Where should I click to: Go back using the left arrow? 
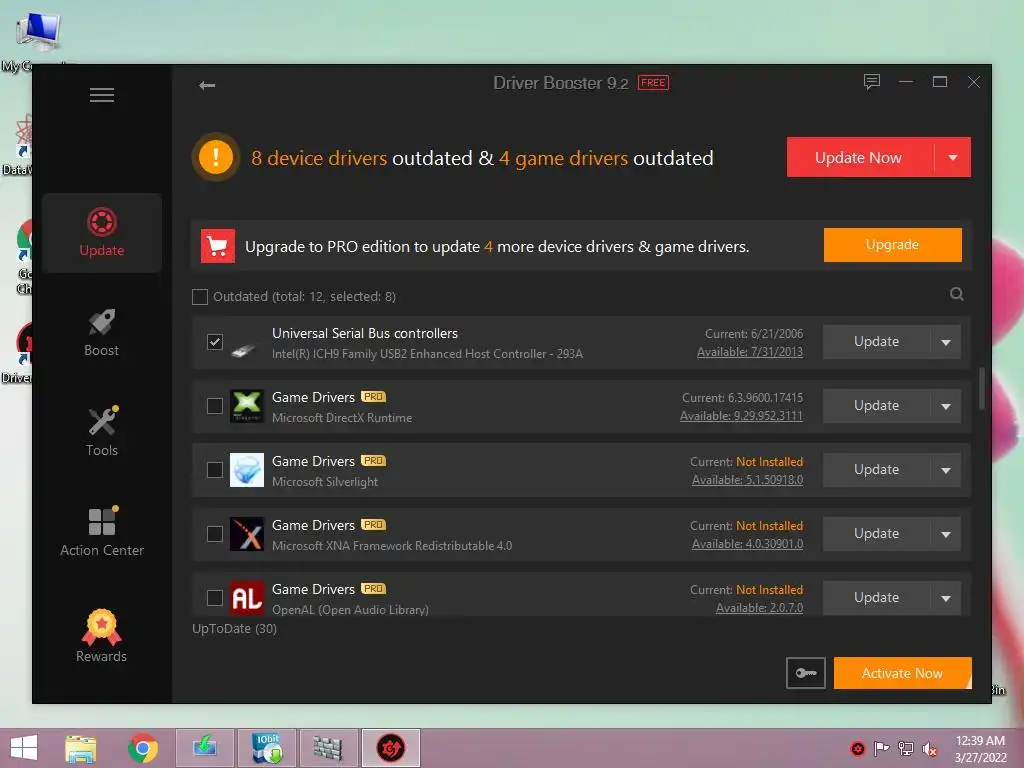click(207, 85)
